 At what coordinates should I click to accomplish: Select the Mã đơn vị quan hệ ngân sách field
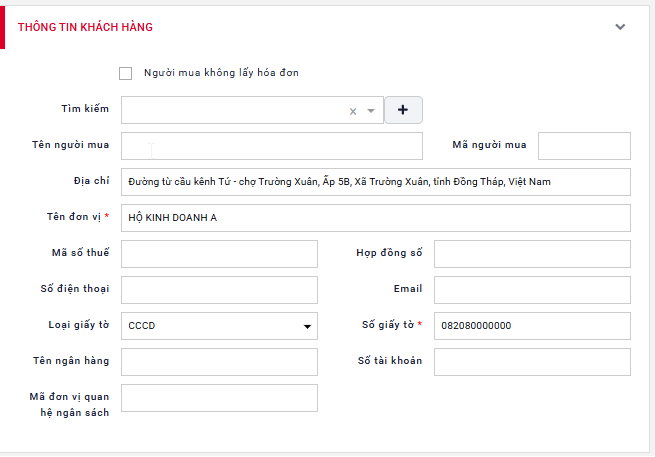pos(219,398)
